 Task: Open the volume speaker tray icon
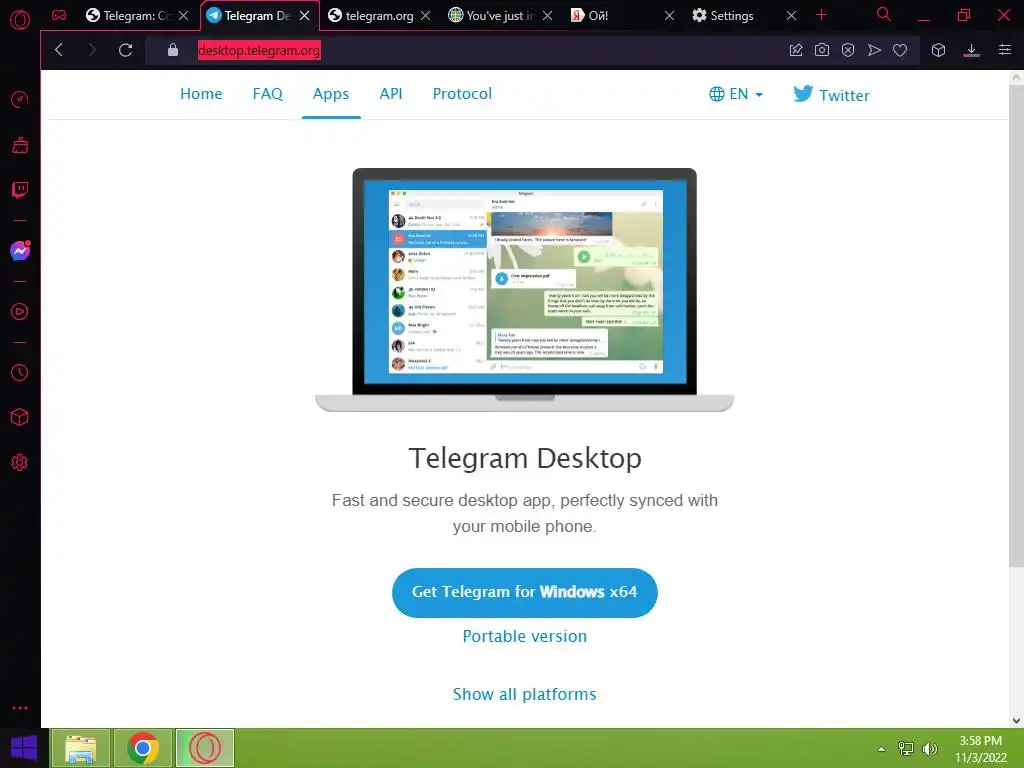click(x=929, y=749)
